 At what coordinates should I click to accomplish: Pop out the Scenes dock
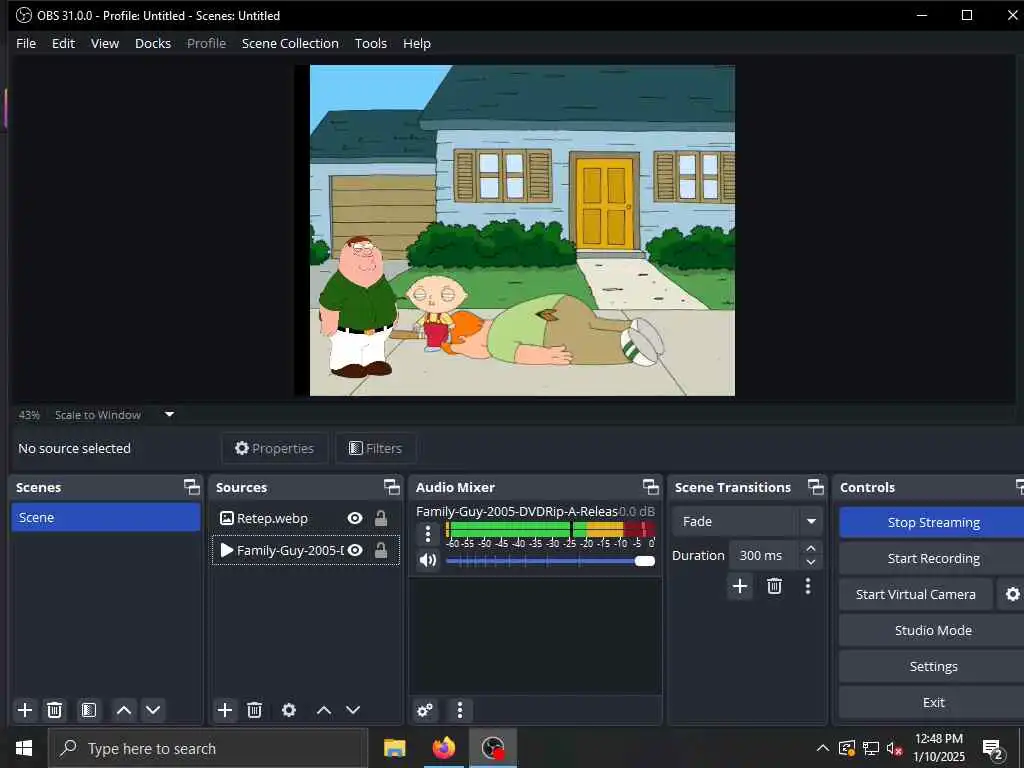191,487
